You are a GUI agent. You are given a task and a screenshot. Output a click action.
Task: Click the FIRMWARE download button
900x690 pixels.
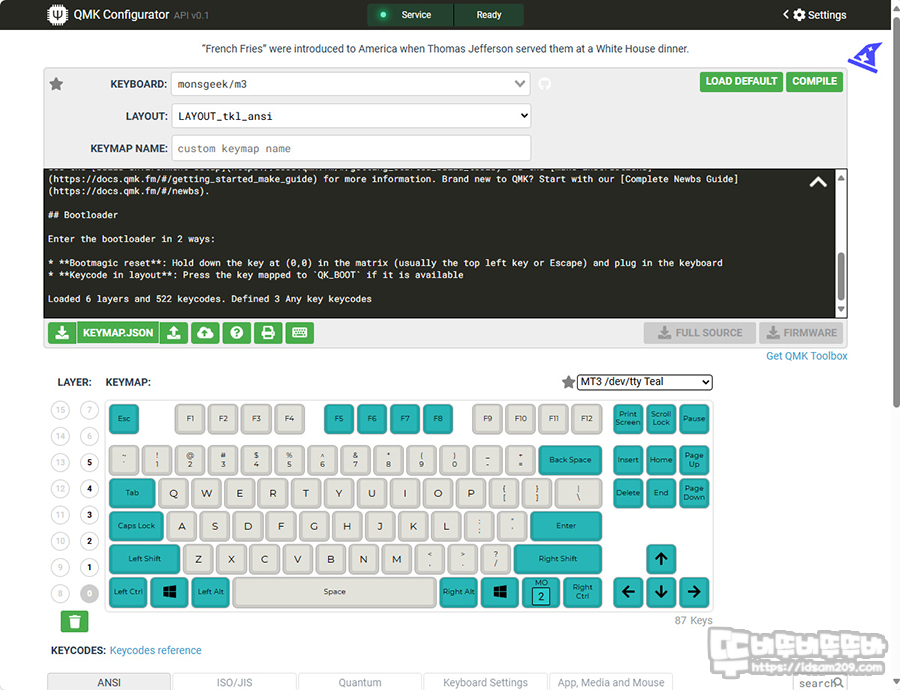[x=802, y=333]
